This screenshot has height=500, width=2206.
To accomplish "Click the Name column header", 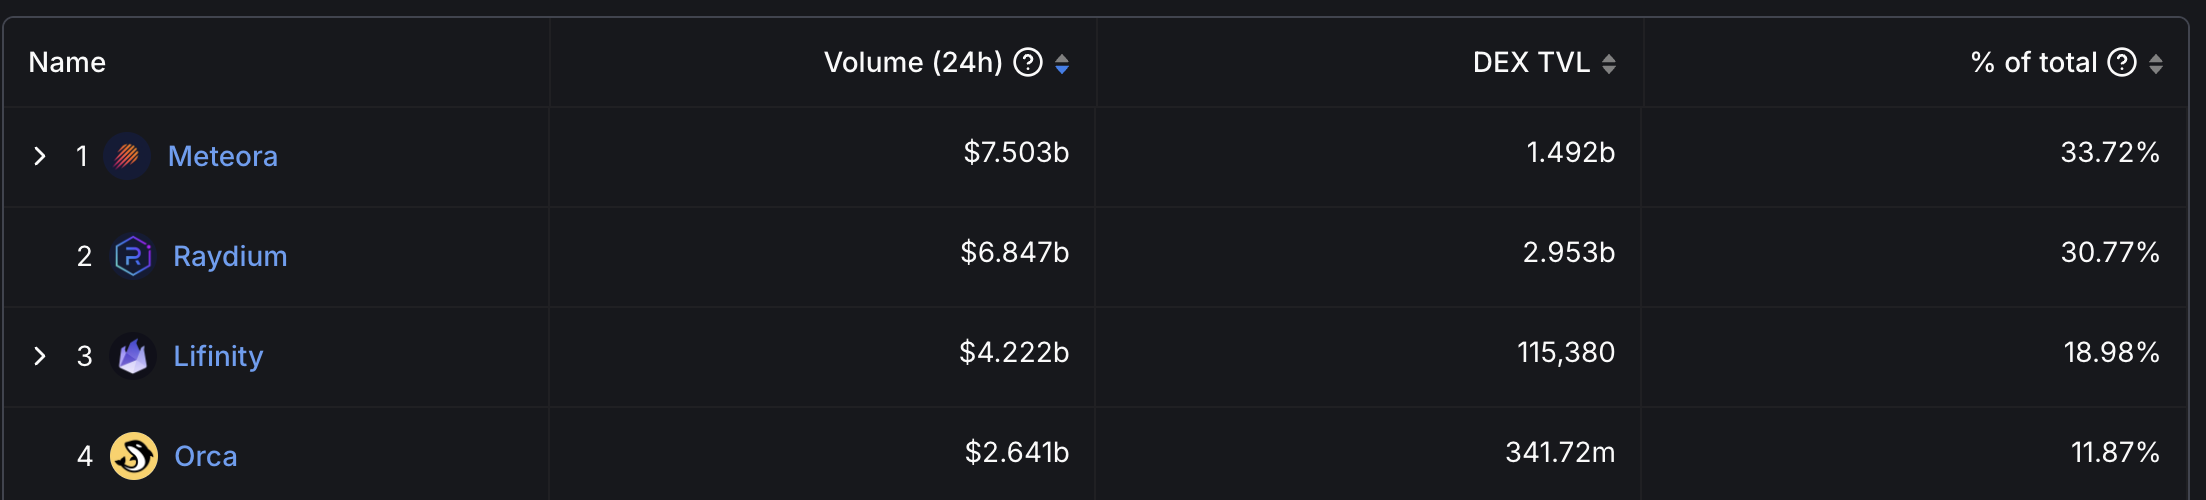I will tap(67, 63).
